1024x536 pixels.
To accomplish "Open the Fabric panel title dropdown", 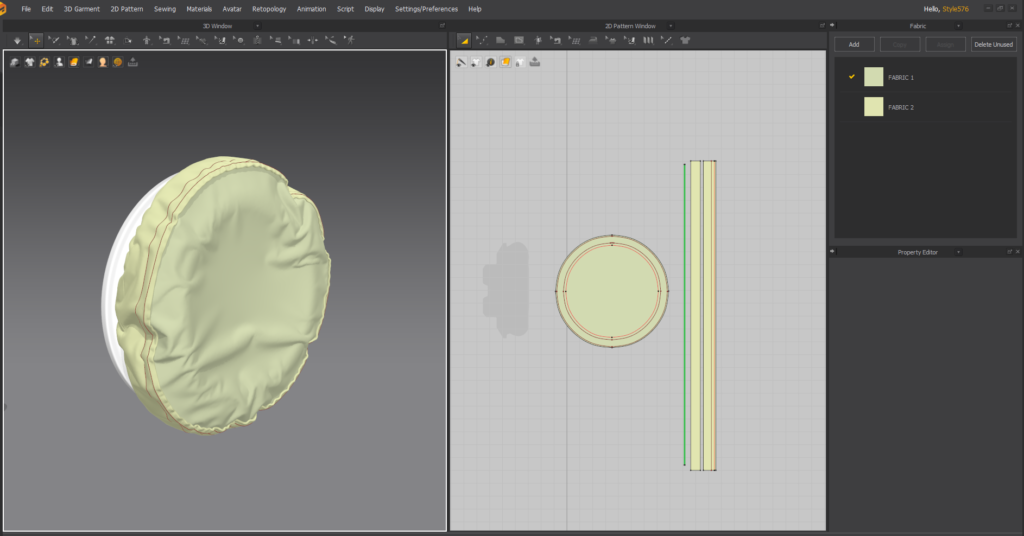I will (959, 26).
